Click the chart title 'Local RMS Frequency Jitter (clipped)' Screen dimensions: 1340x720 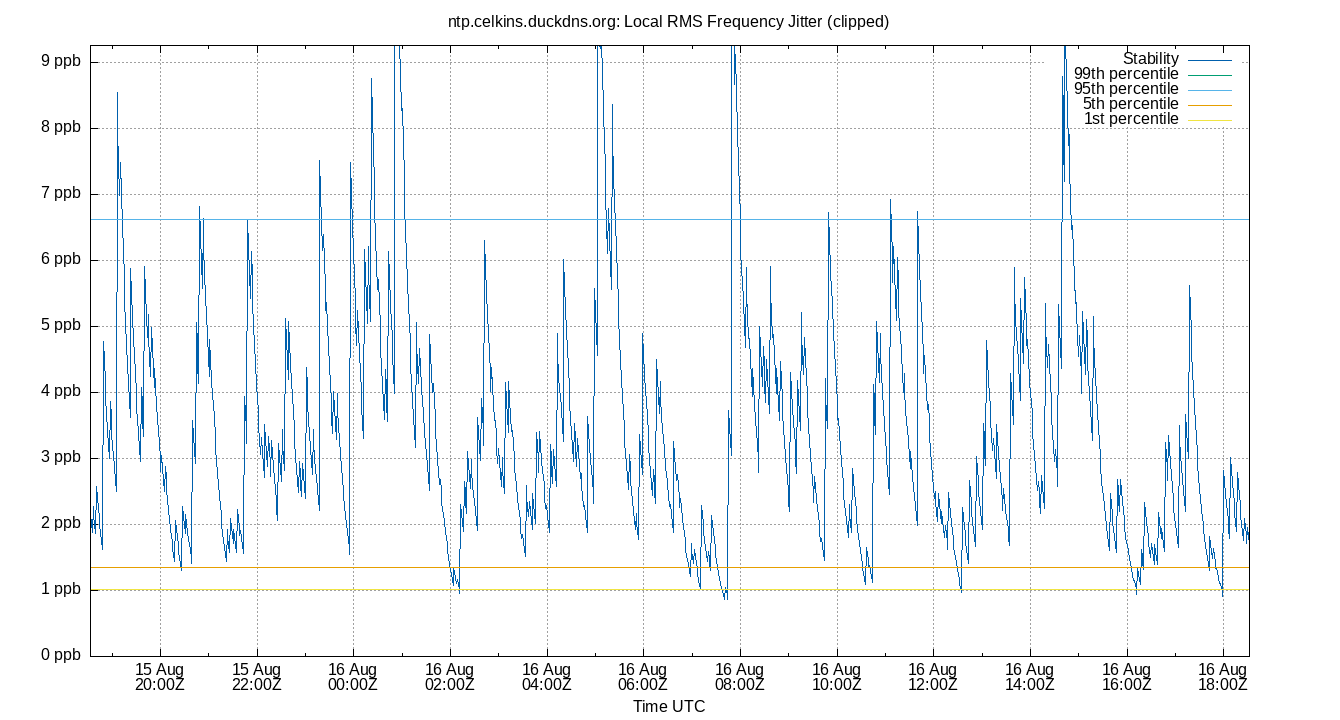pos(756,21)
